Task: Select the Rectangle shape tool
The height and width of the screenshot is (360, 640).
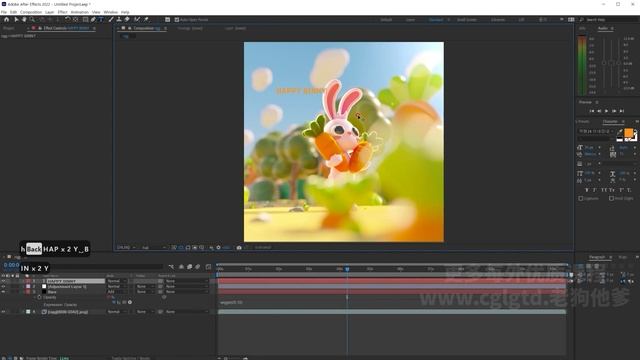Action: pos(85,19)
